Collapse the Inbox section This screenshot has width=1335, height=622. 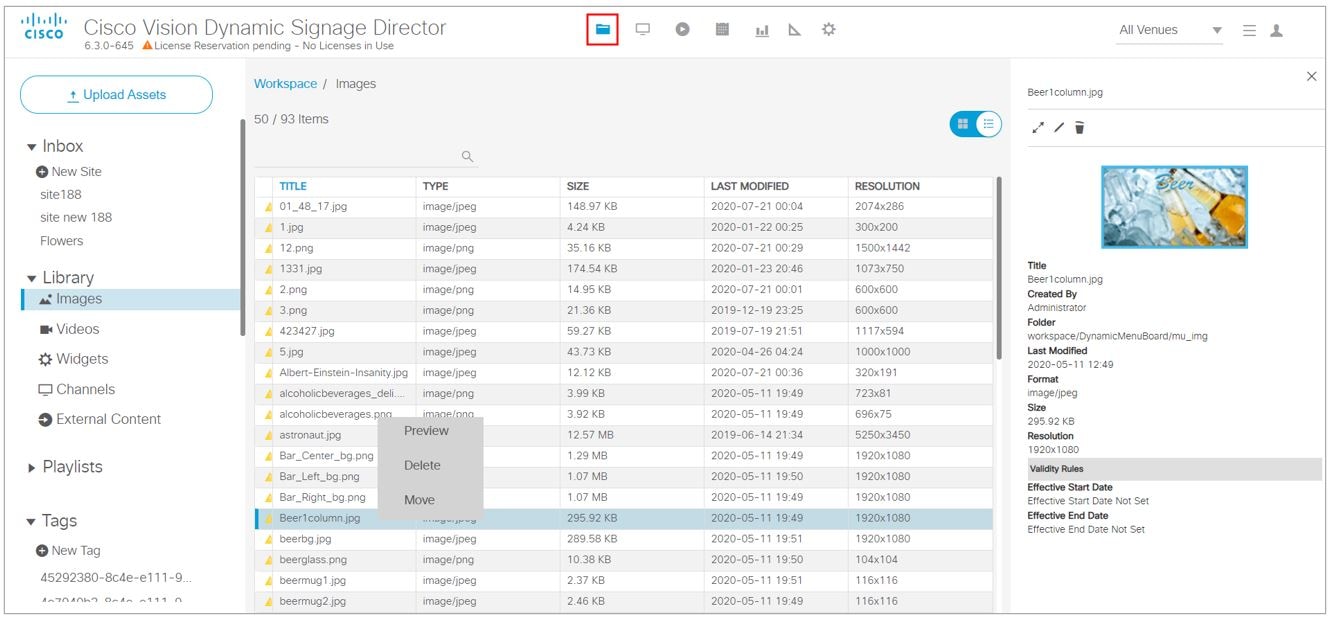point(32,147)
